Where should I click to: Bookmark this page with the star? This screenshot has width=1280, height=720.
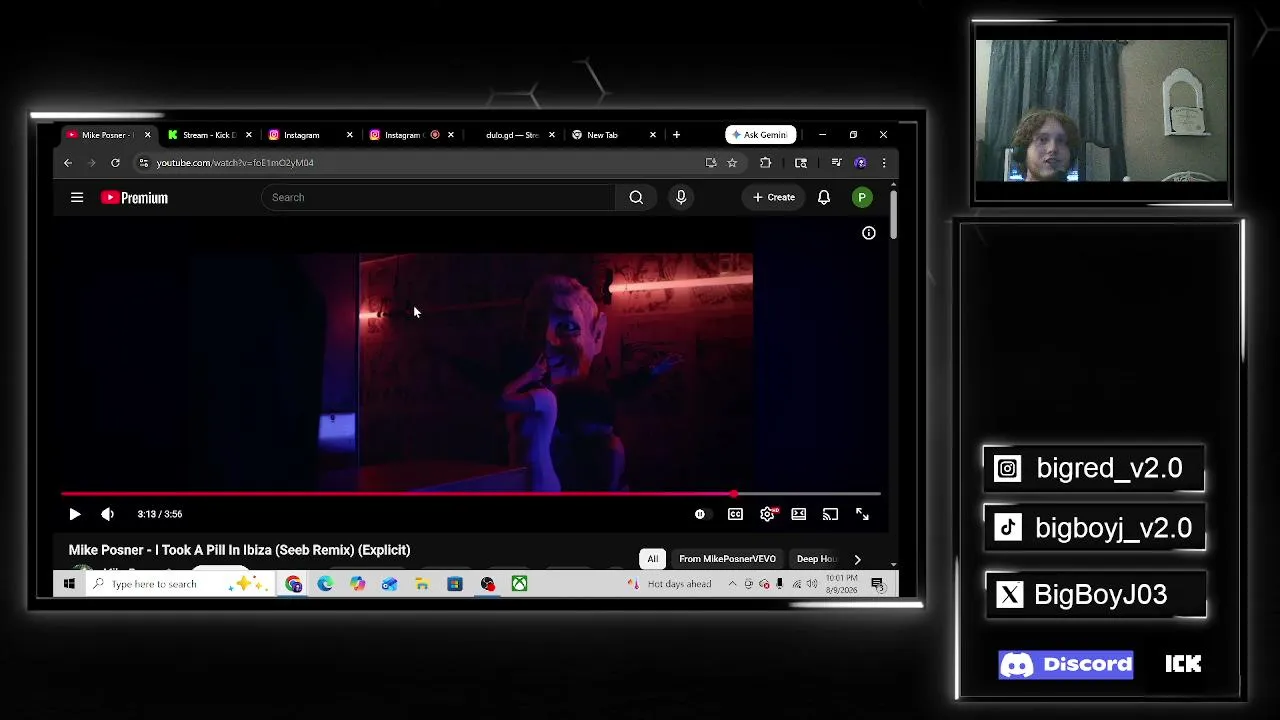(732, 163)
